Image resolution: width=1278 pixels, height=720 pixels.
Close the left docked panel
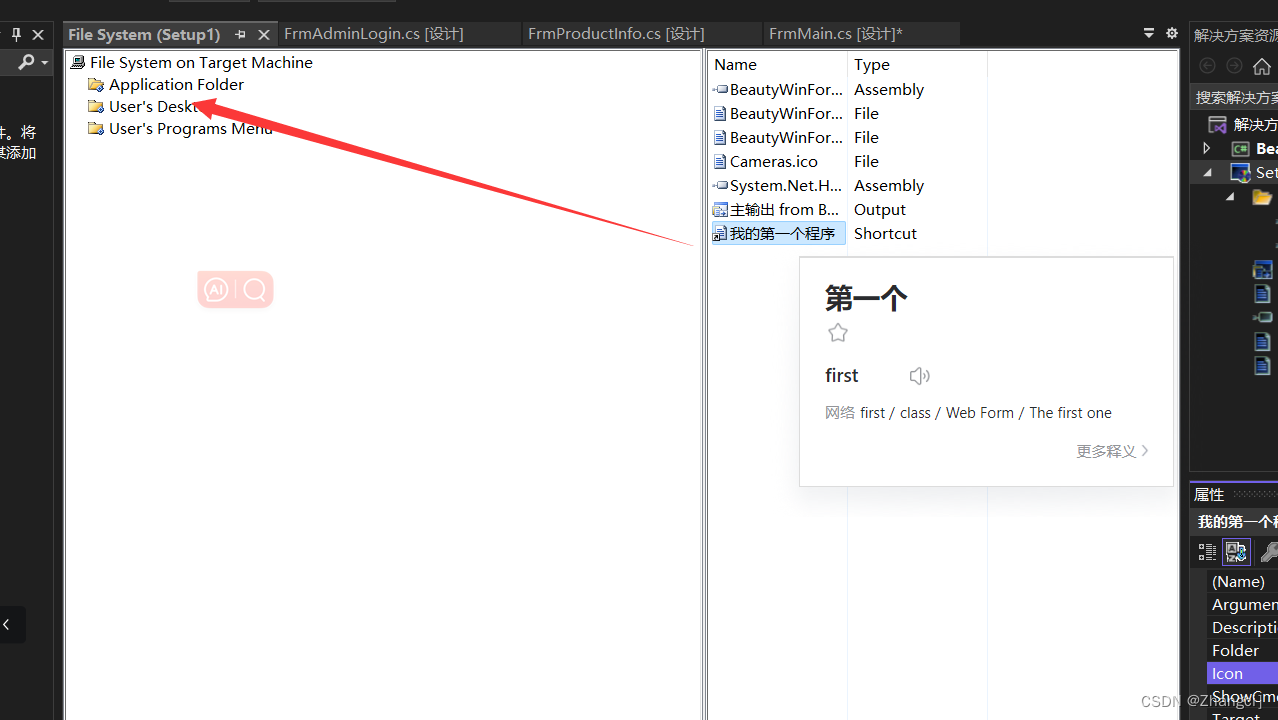tap(38, 34)
